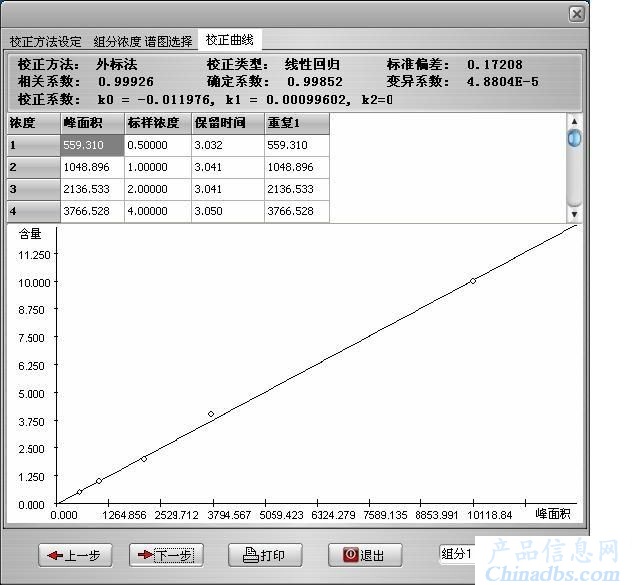640x585 pixels.
Task: Click peak area cell 2136.533 in row 3
Action: click(92, 189)
